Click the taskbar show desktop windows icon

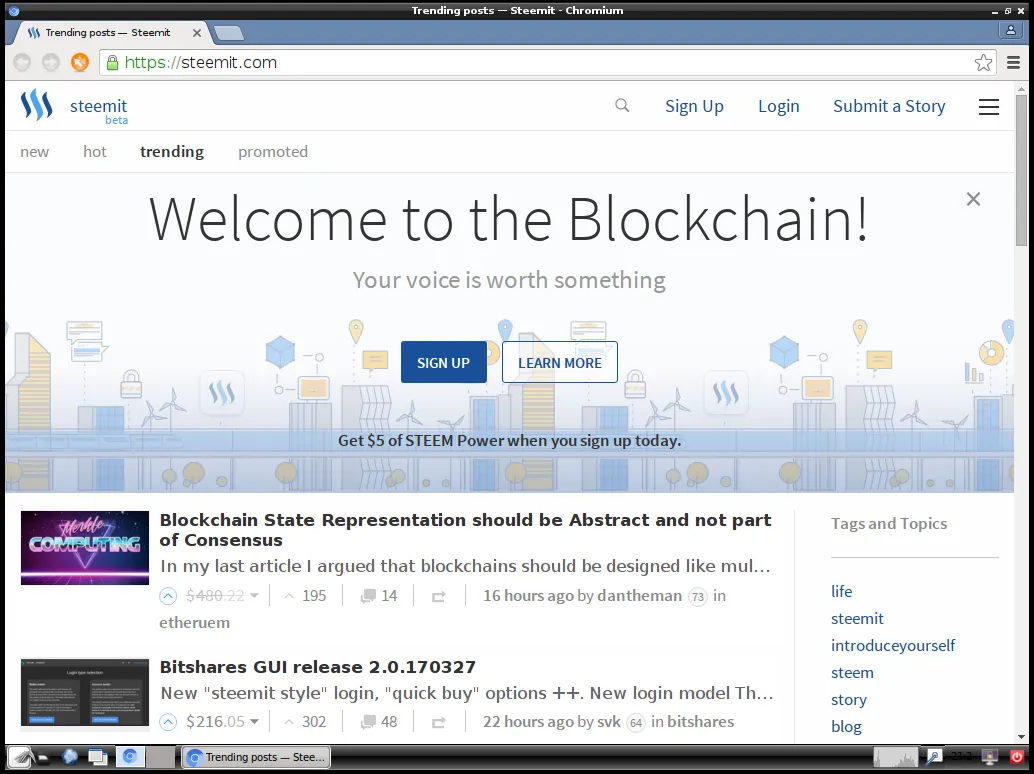click(x=98, y=757)
